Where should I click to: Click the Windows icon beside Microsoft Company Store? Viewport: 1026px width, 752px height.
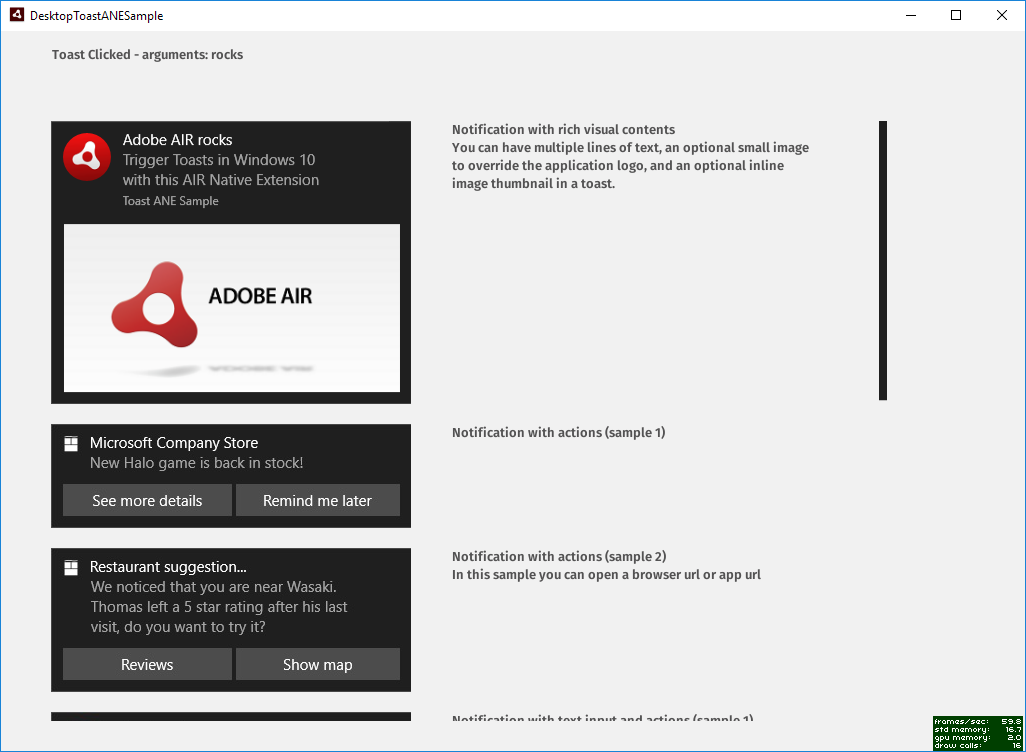click(x=71, y=444)
